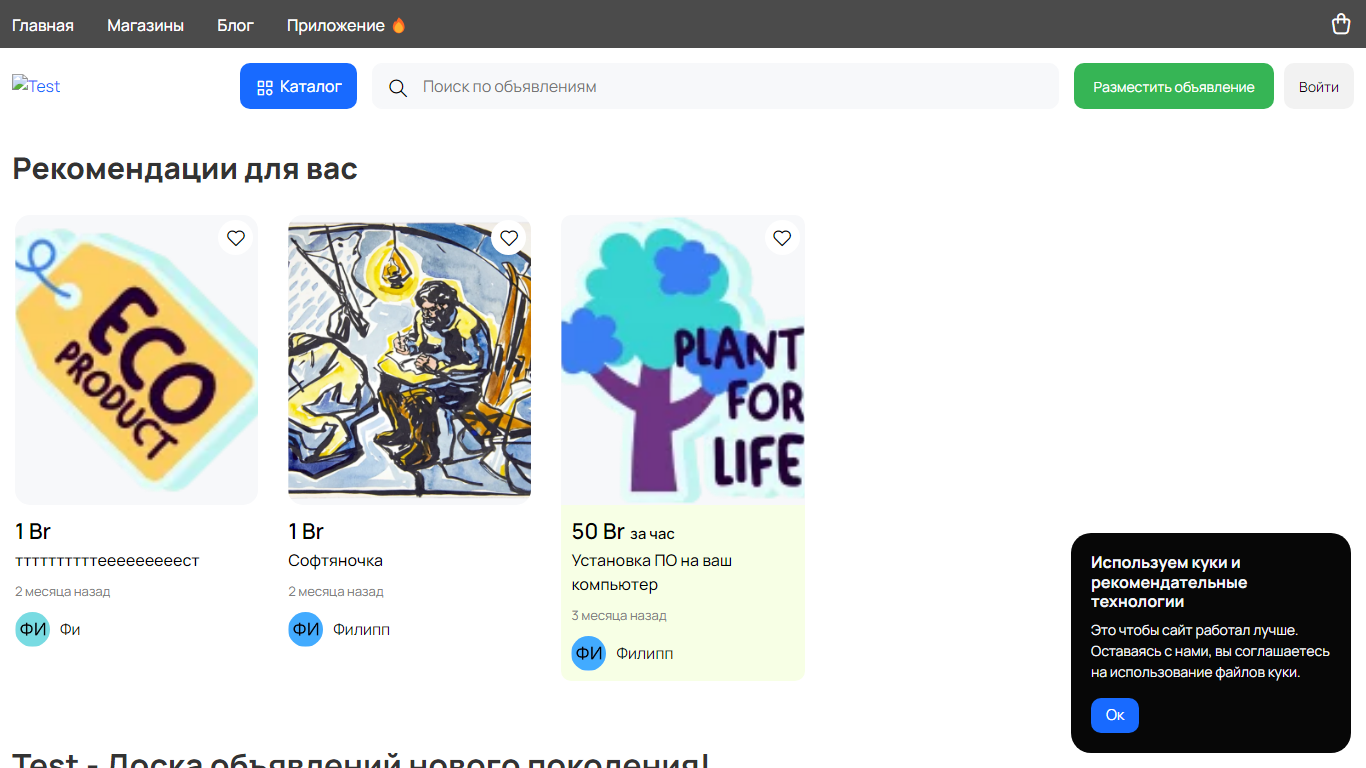The width and height of the screenshot is (1366, 768).
Task: Open the Plant For Life image
Action: [x=683, y=360]
